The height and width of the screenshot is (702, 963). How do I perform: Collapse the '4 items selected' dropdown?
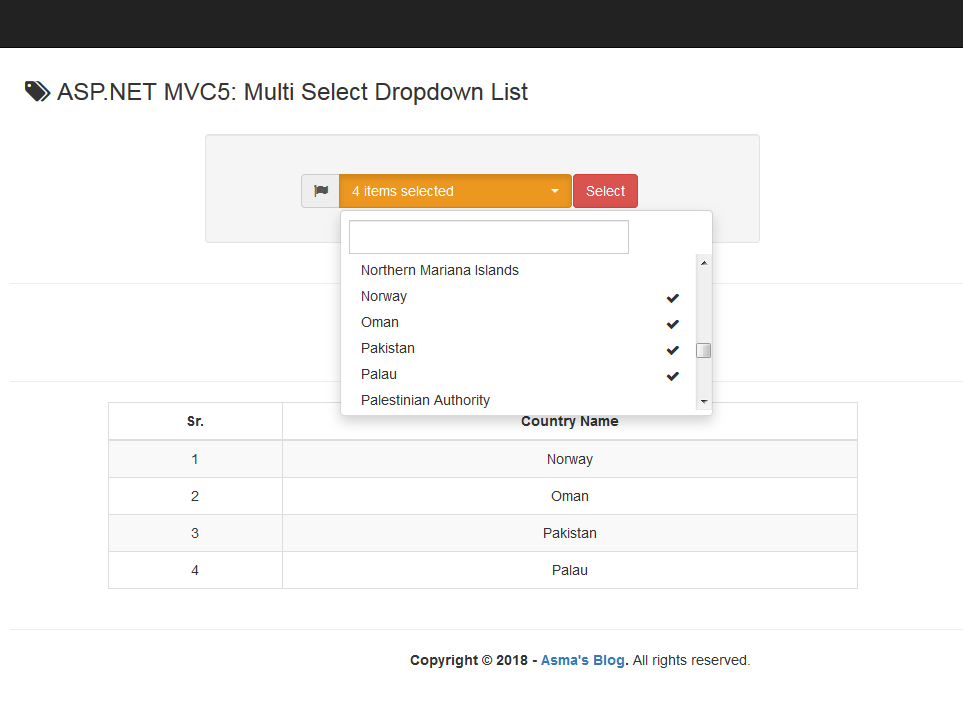[x=455, y=190]
